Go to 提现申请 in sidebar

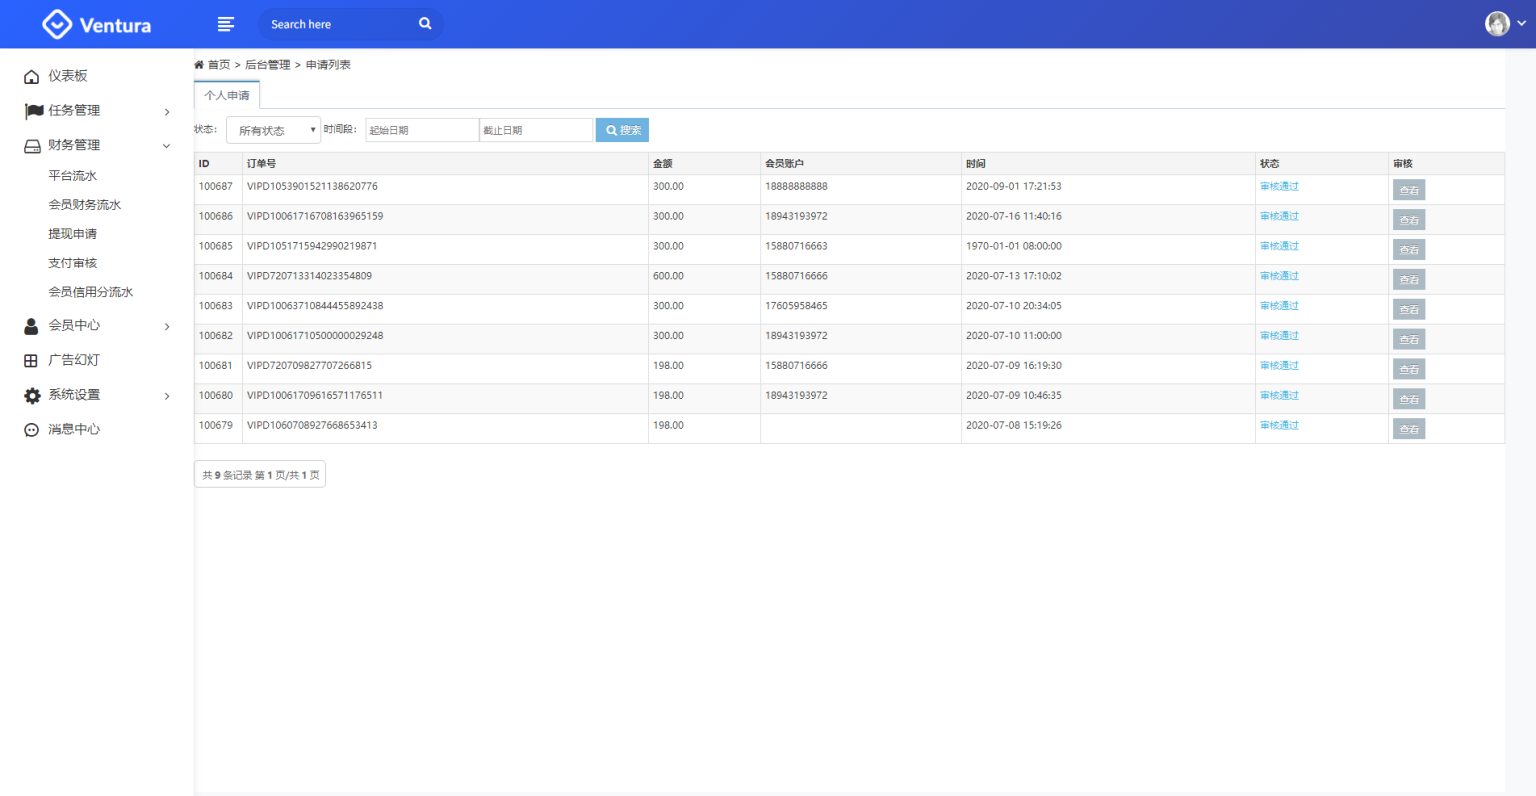(x=73, y=234)
